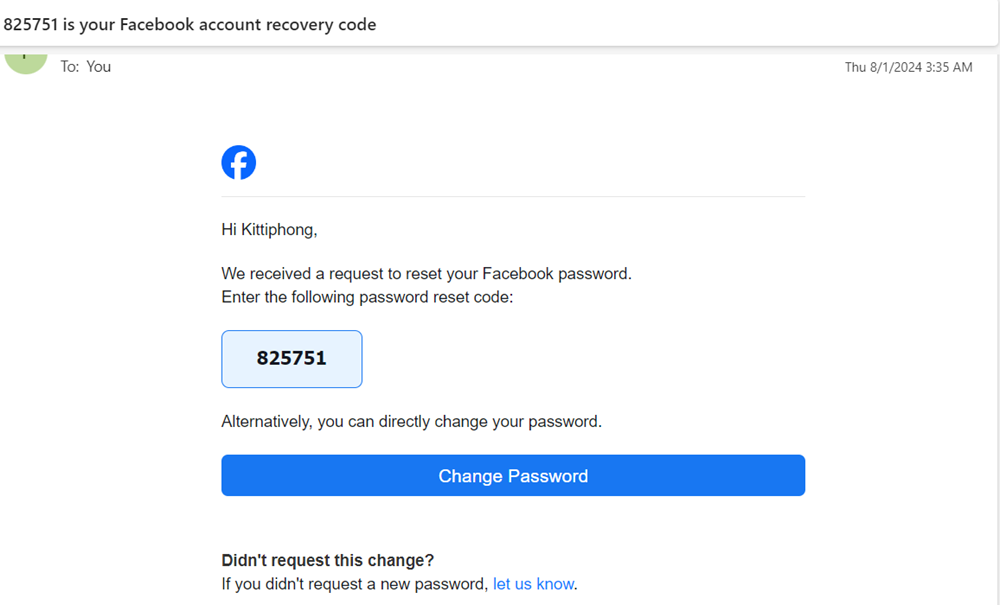Click "If you didn't request a new password" text
Screen dimensions: 1000x605
point(355,584)
